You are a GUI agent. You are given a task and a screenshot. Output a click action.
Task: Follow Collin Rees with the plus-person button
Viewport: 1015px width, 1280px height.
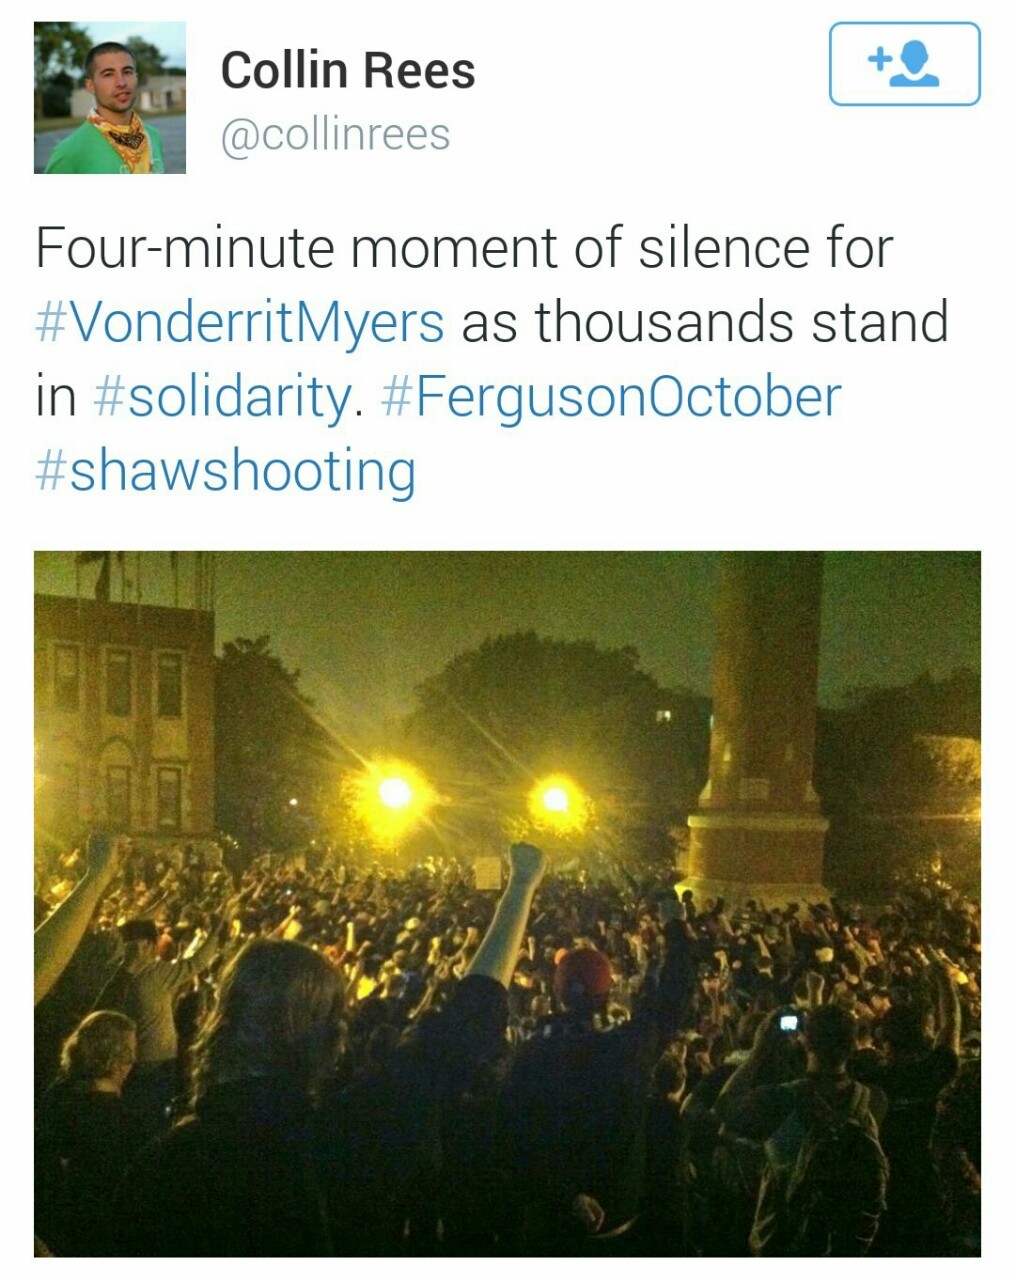point(904,64)
